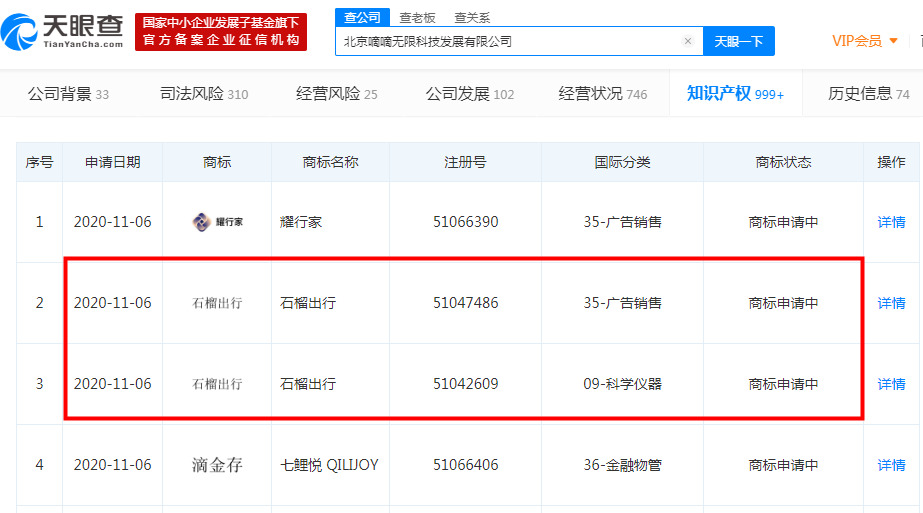The height and width of the screenshot is (513, 923).
Task: Switch to the 查关系 search tab
Action: point(472,18)
